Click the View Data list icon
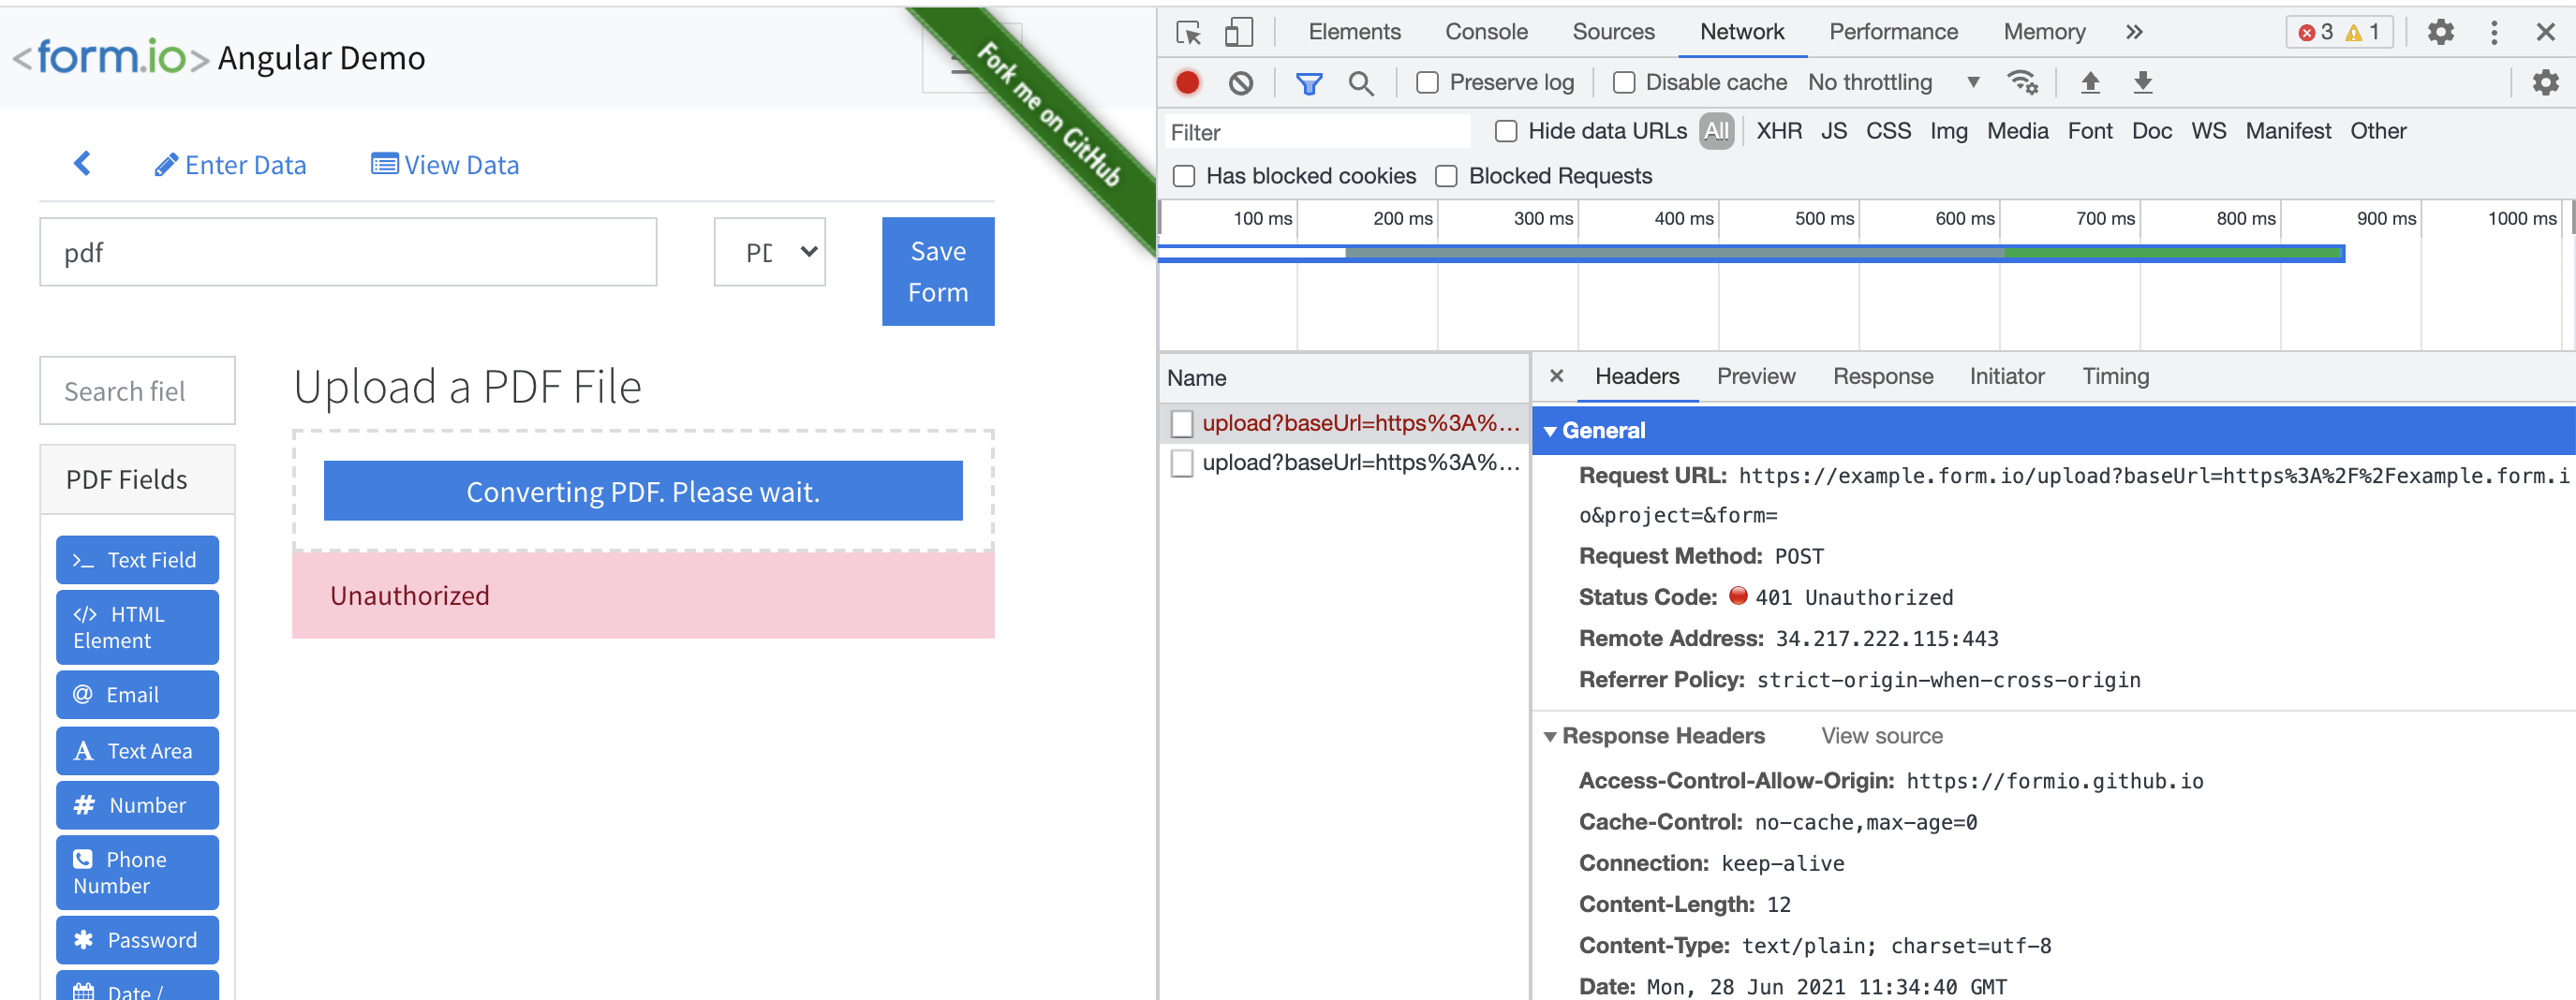The width and height of the screenshot is (2576, 1000). click(x=384, y=164)
